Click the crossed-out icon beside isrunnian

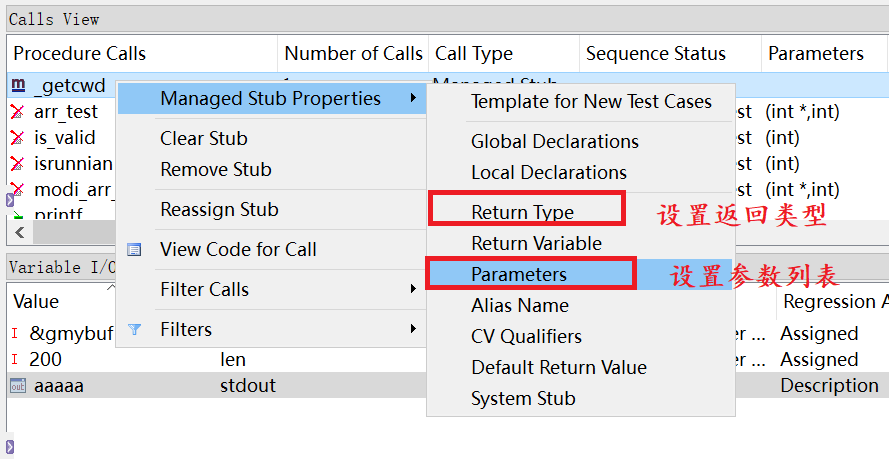click(x=17, y=164)
